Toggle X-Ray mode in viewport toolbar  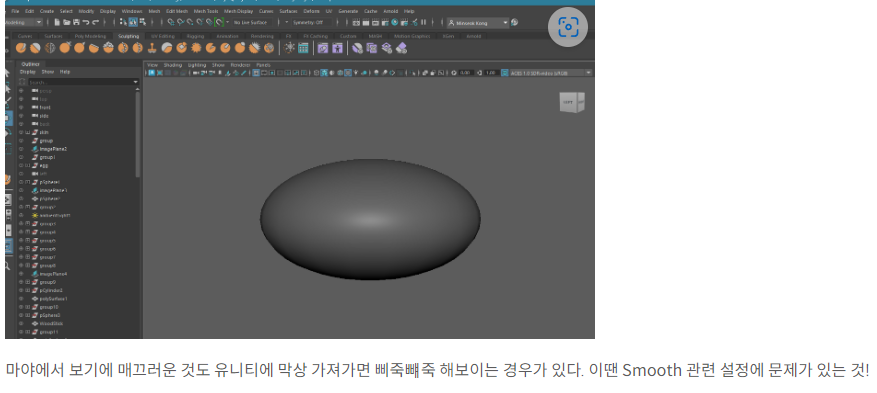click(x=426, y=73)
